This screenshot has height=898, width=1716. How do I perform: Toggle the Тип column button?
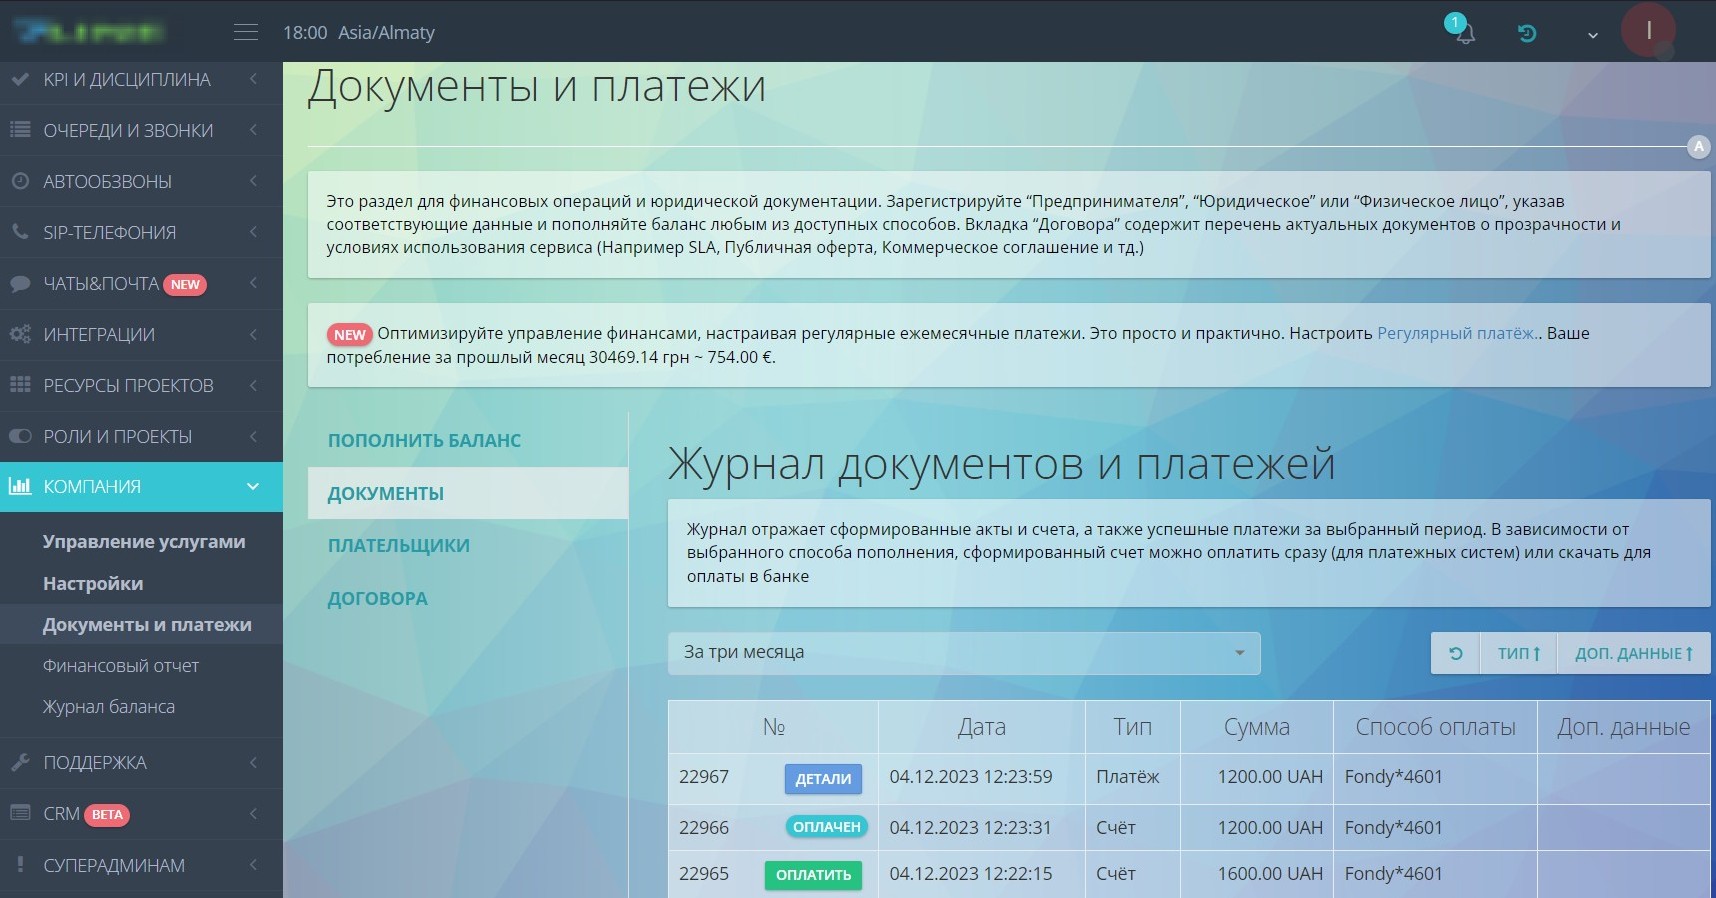tap(1519, 653)
